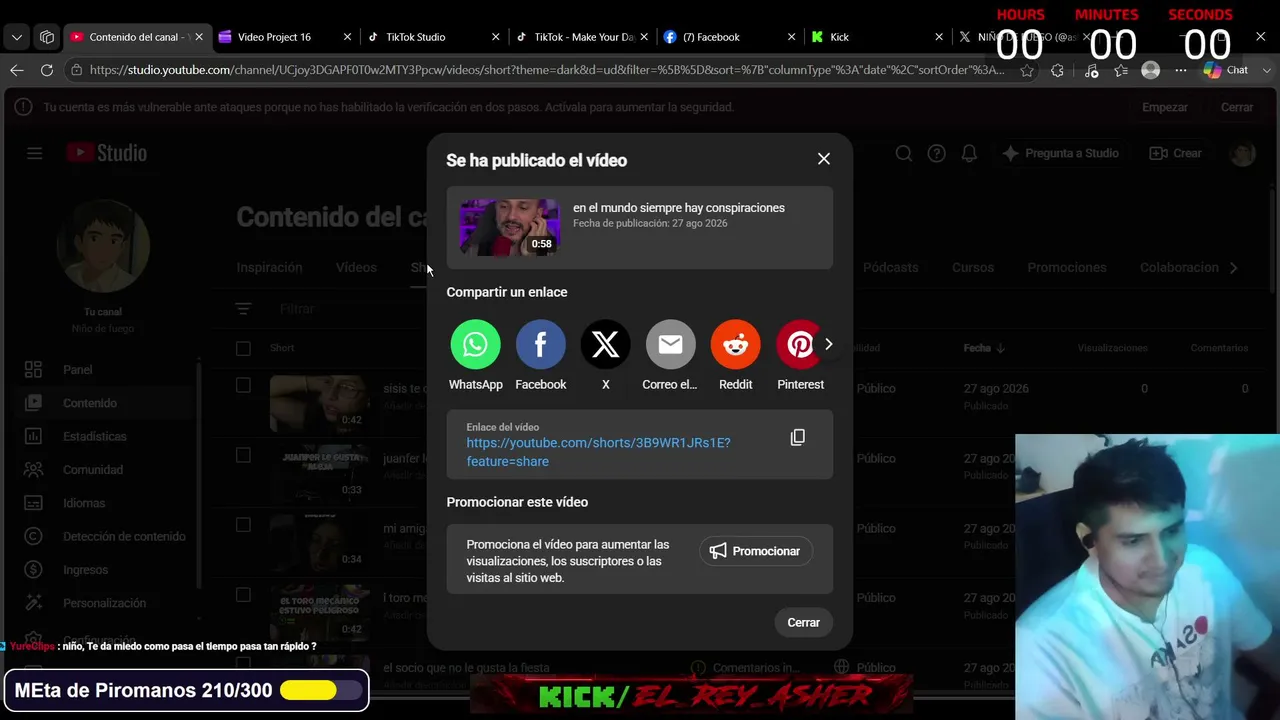Close the TikTok Studio browser tab
The width and height of the screenshot is (1280, 720).
pos(495,37)
